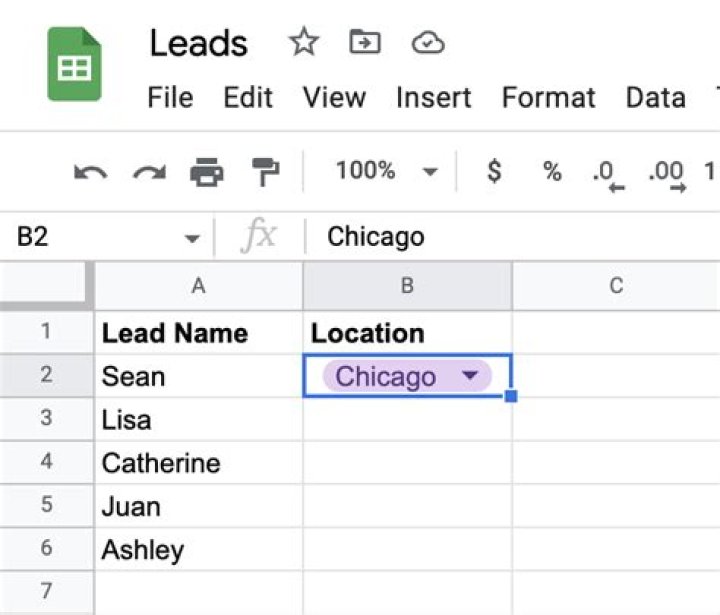
Task: Click the undo arrow
Action: click(x=90, y=173)
